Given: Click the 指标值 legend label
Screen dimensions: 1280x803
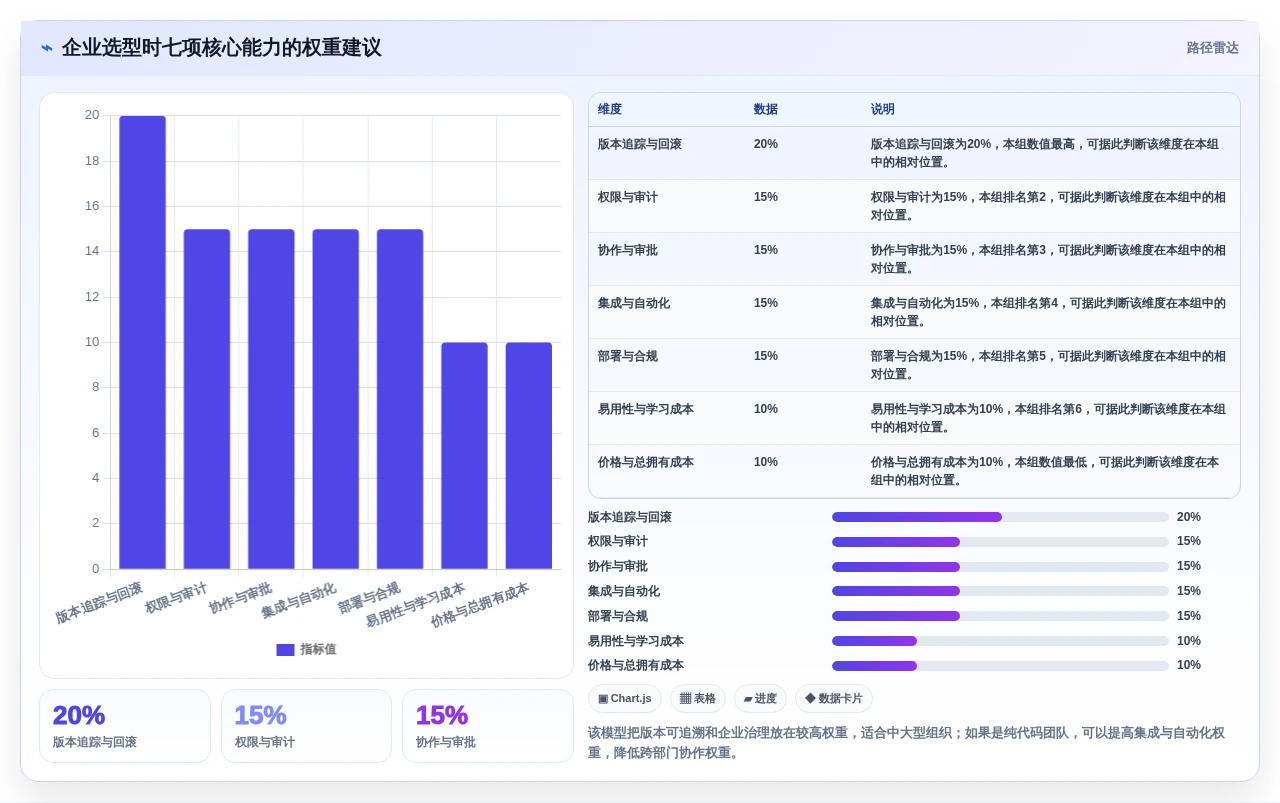Looking at the screenshot, I should point(318,650).
